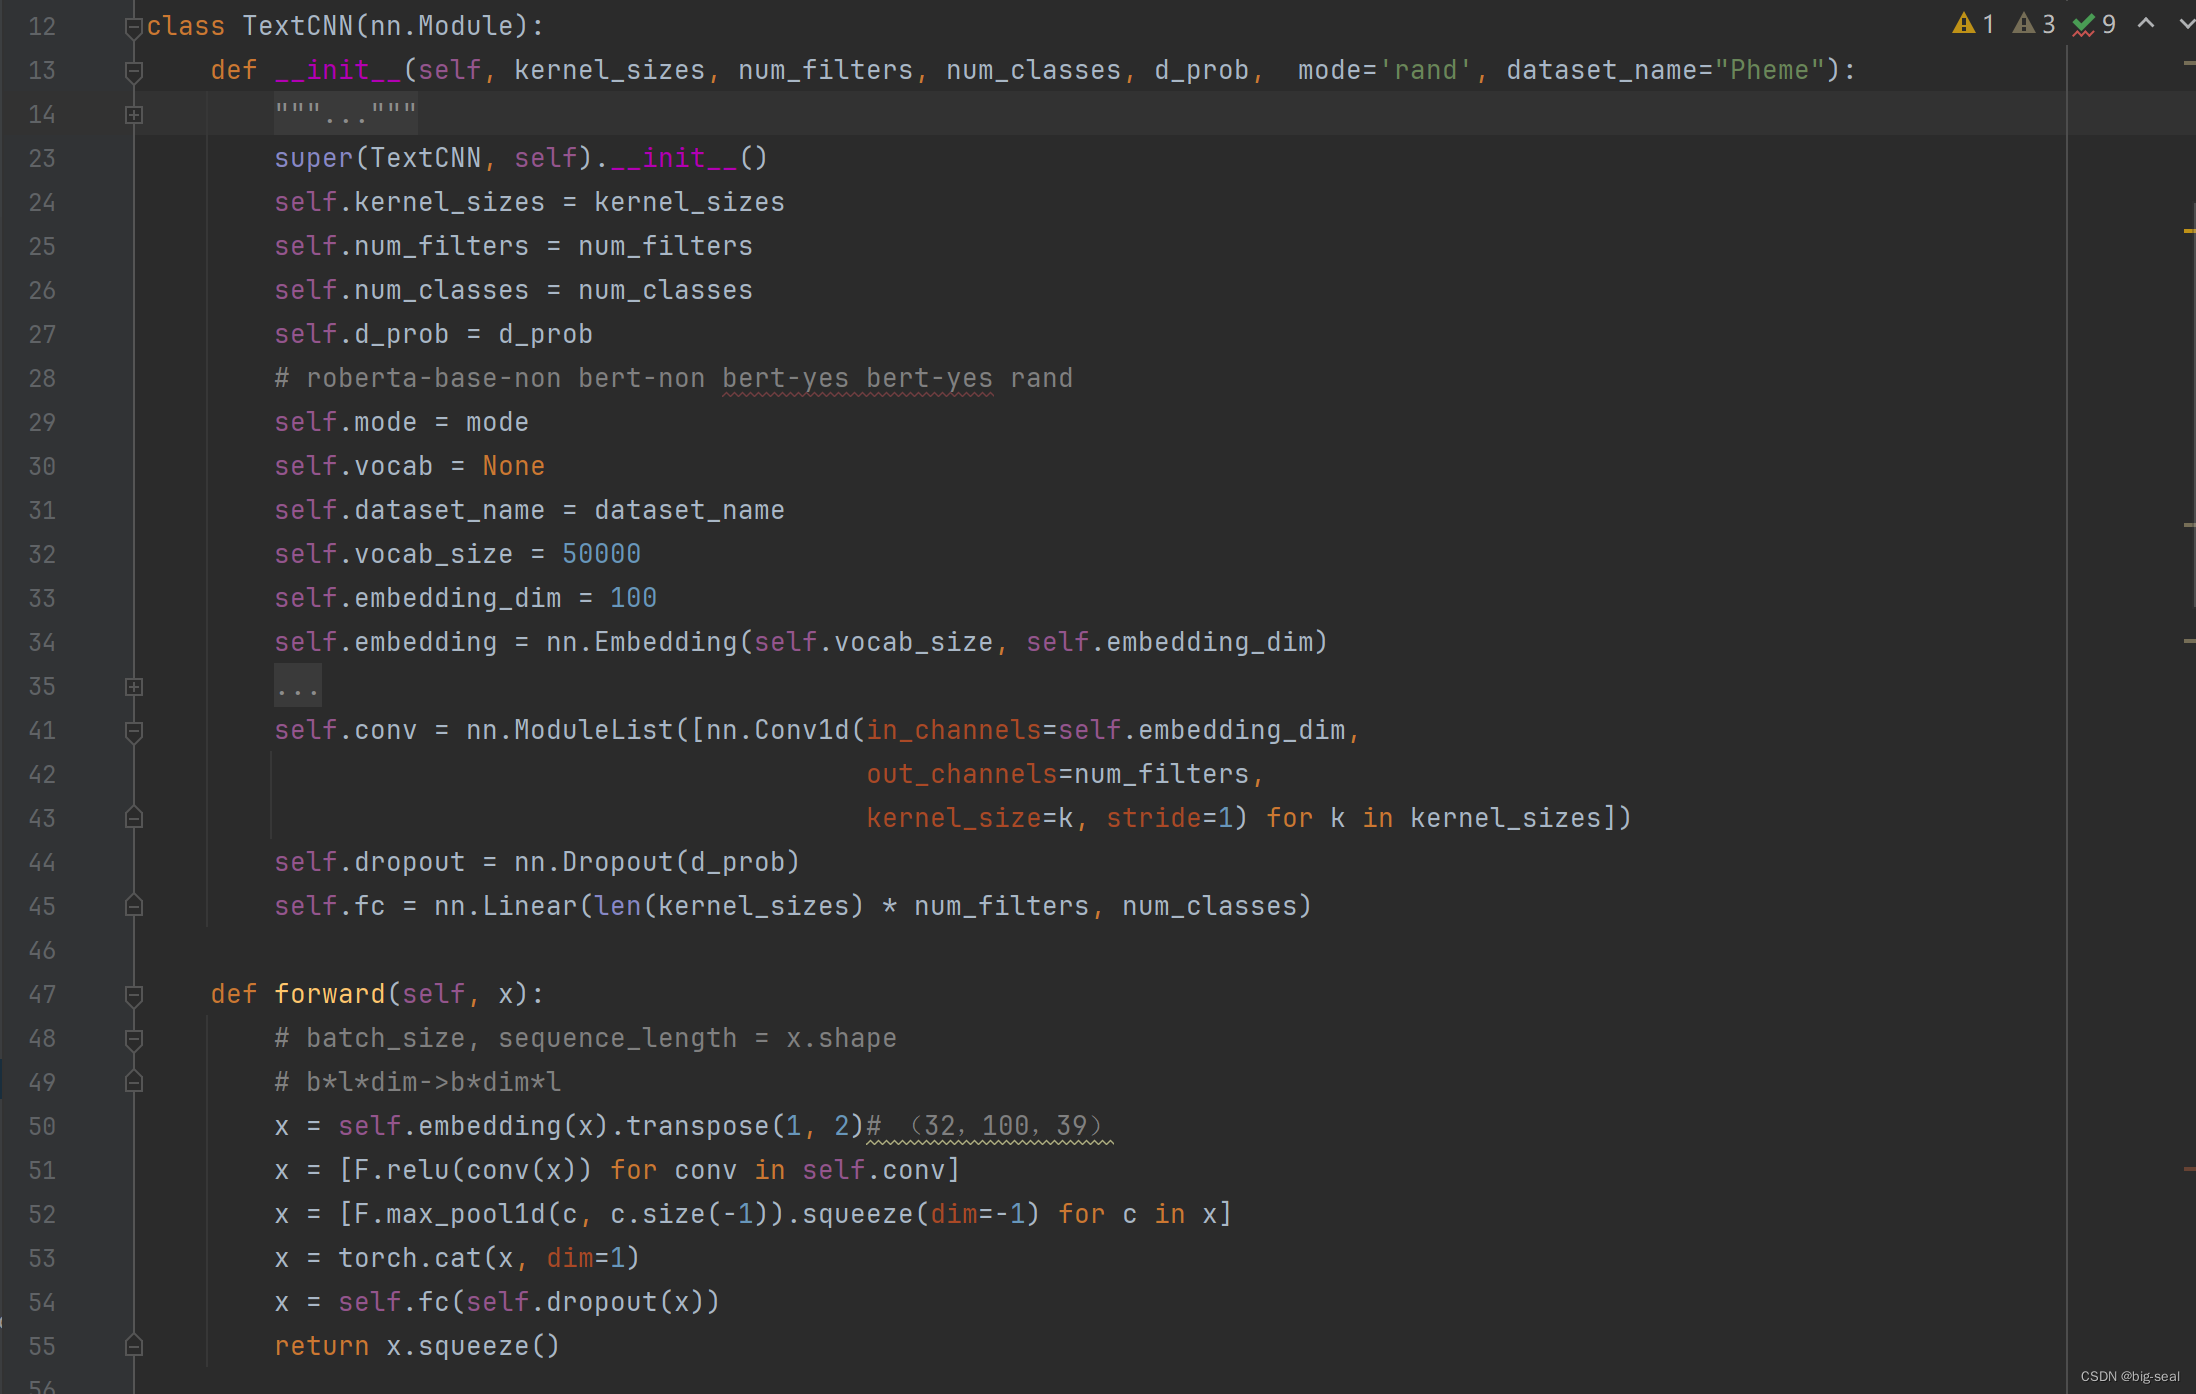2196x1394 pixels.
Task: Collapse the __init__ method fold marker
Action: pyautogui.click(x=133, y=71)
